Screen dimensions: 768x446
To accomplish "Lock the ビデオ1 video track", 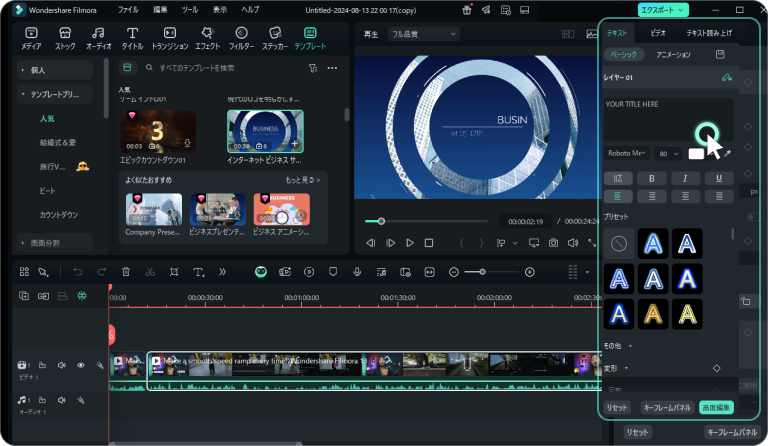I will click(43, 365).
